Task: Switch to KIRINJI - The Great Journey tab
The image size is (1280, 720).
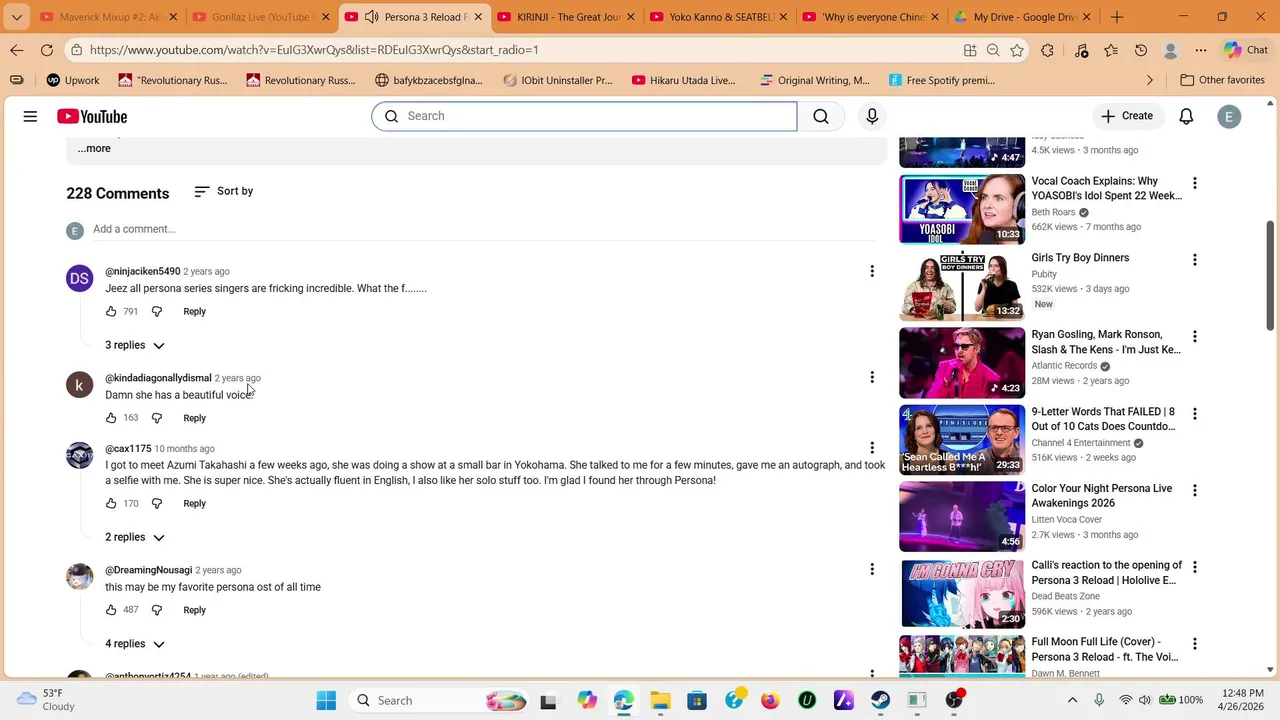Action: pos(565,17)
